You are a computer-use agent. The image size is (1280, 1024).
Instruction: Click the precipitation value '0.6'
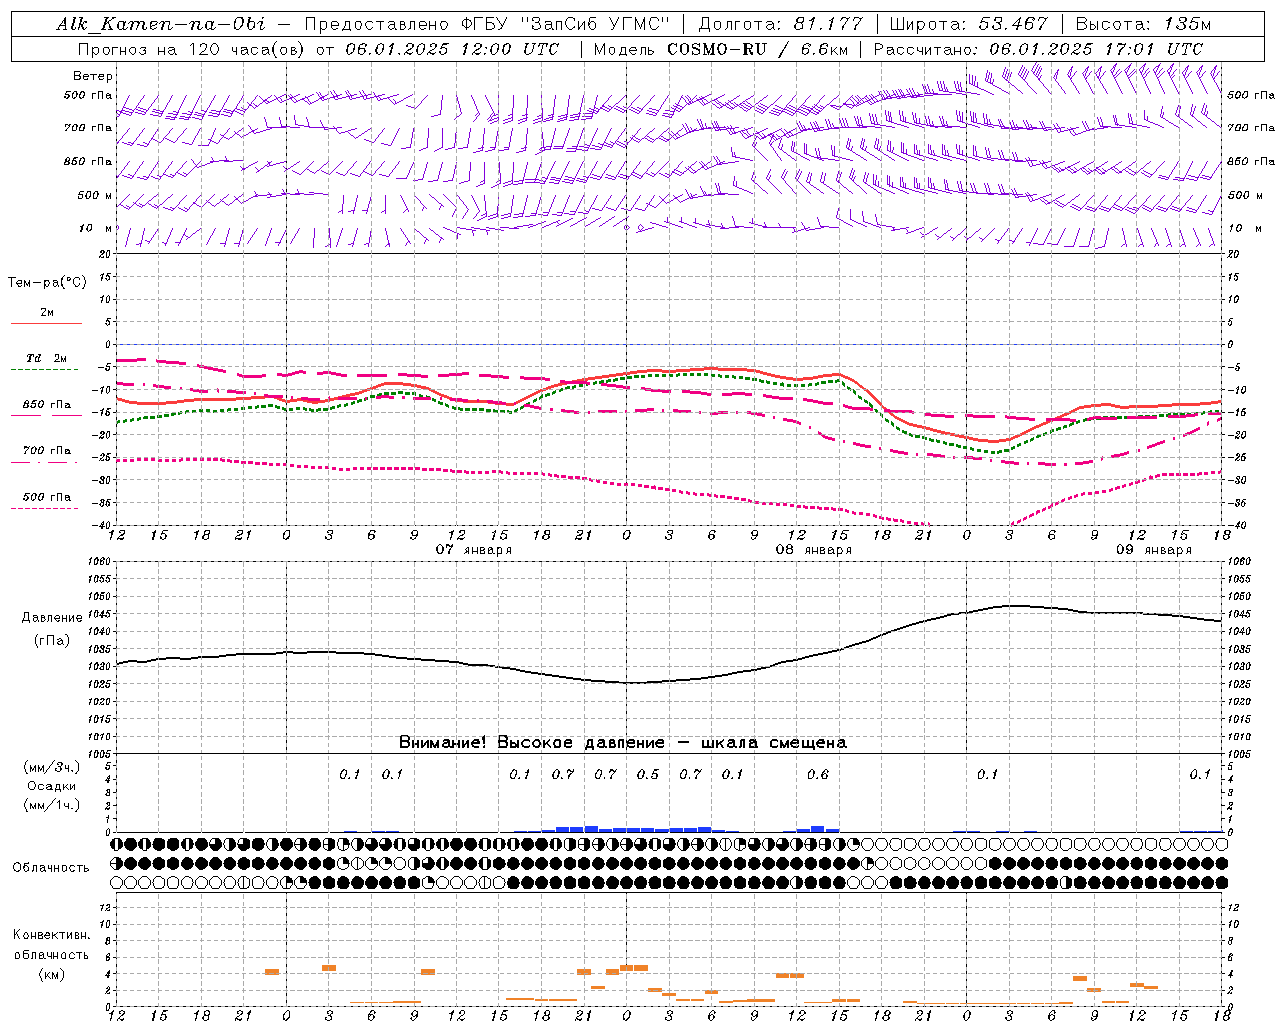(x=818, y=775)
